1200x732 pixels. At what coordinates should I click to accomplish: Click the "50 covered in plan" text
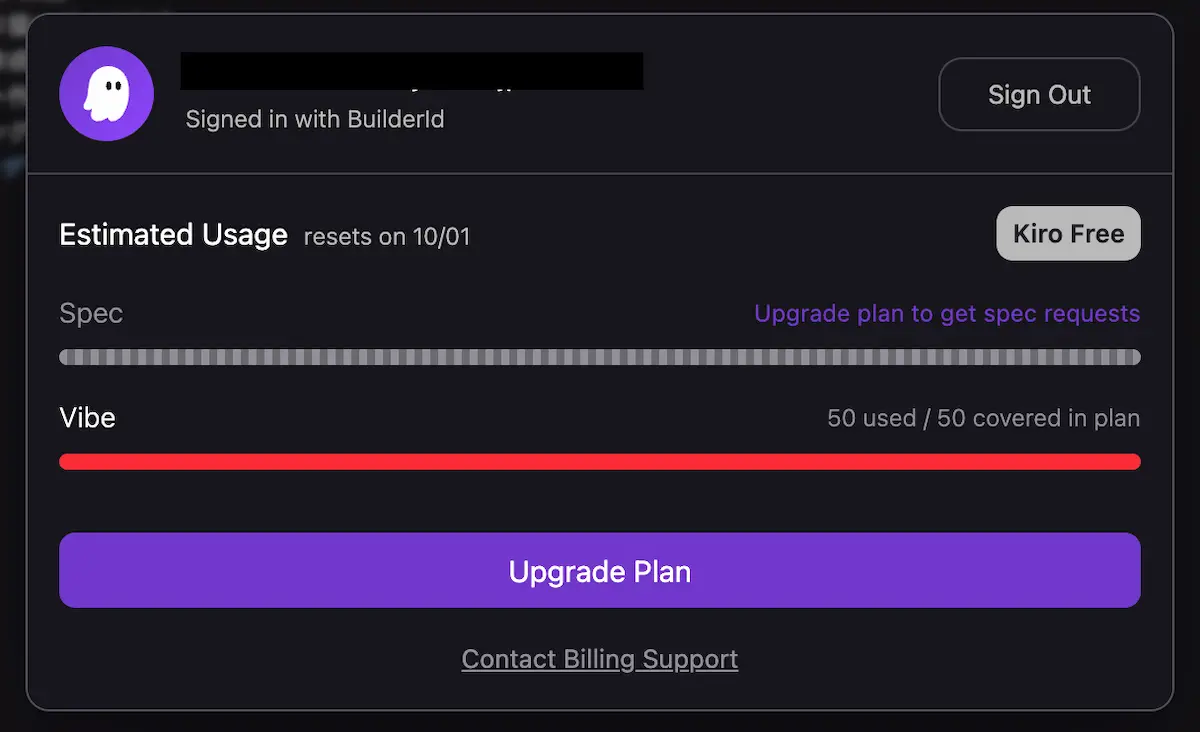point(1038,418)
